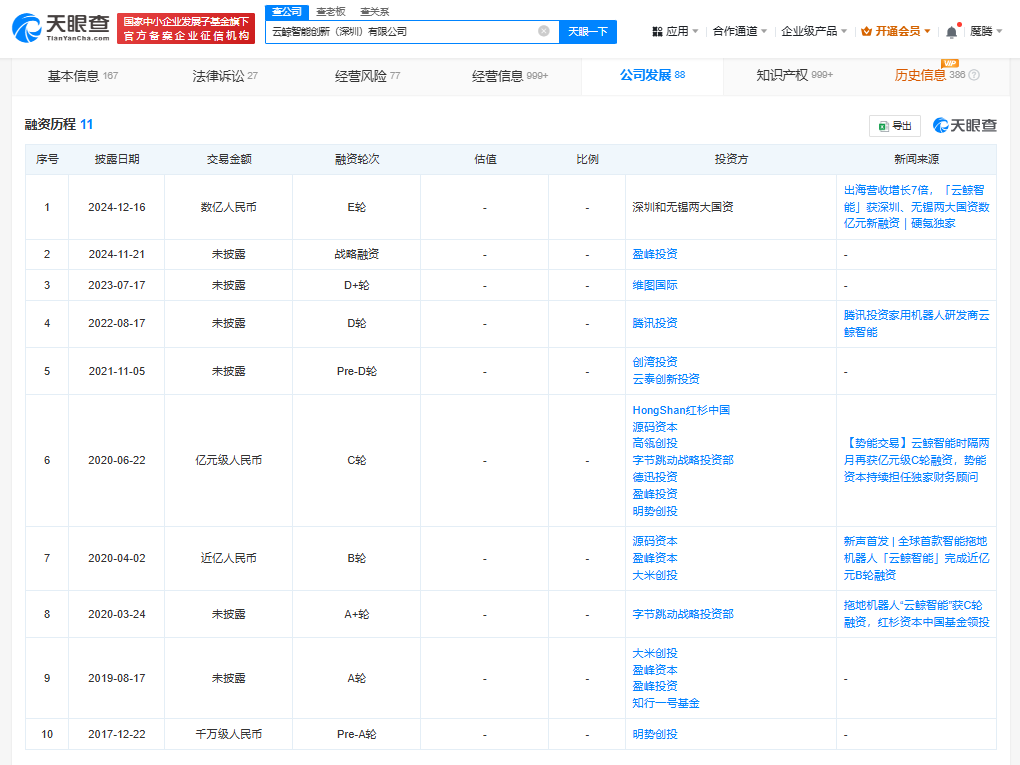
Task: Select 公司发展 tab
Action: pyautogui.click(x=652, y=75)
